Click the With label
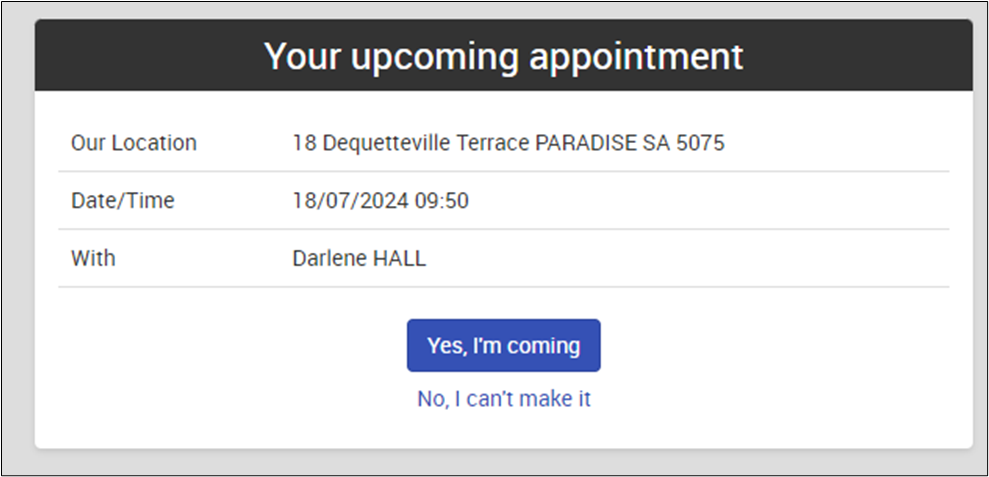The width and height of the screenshot is (989, 477). 93,258
